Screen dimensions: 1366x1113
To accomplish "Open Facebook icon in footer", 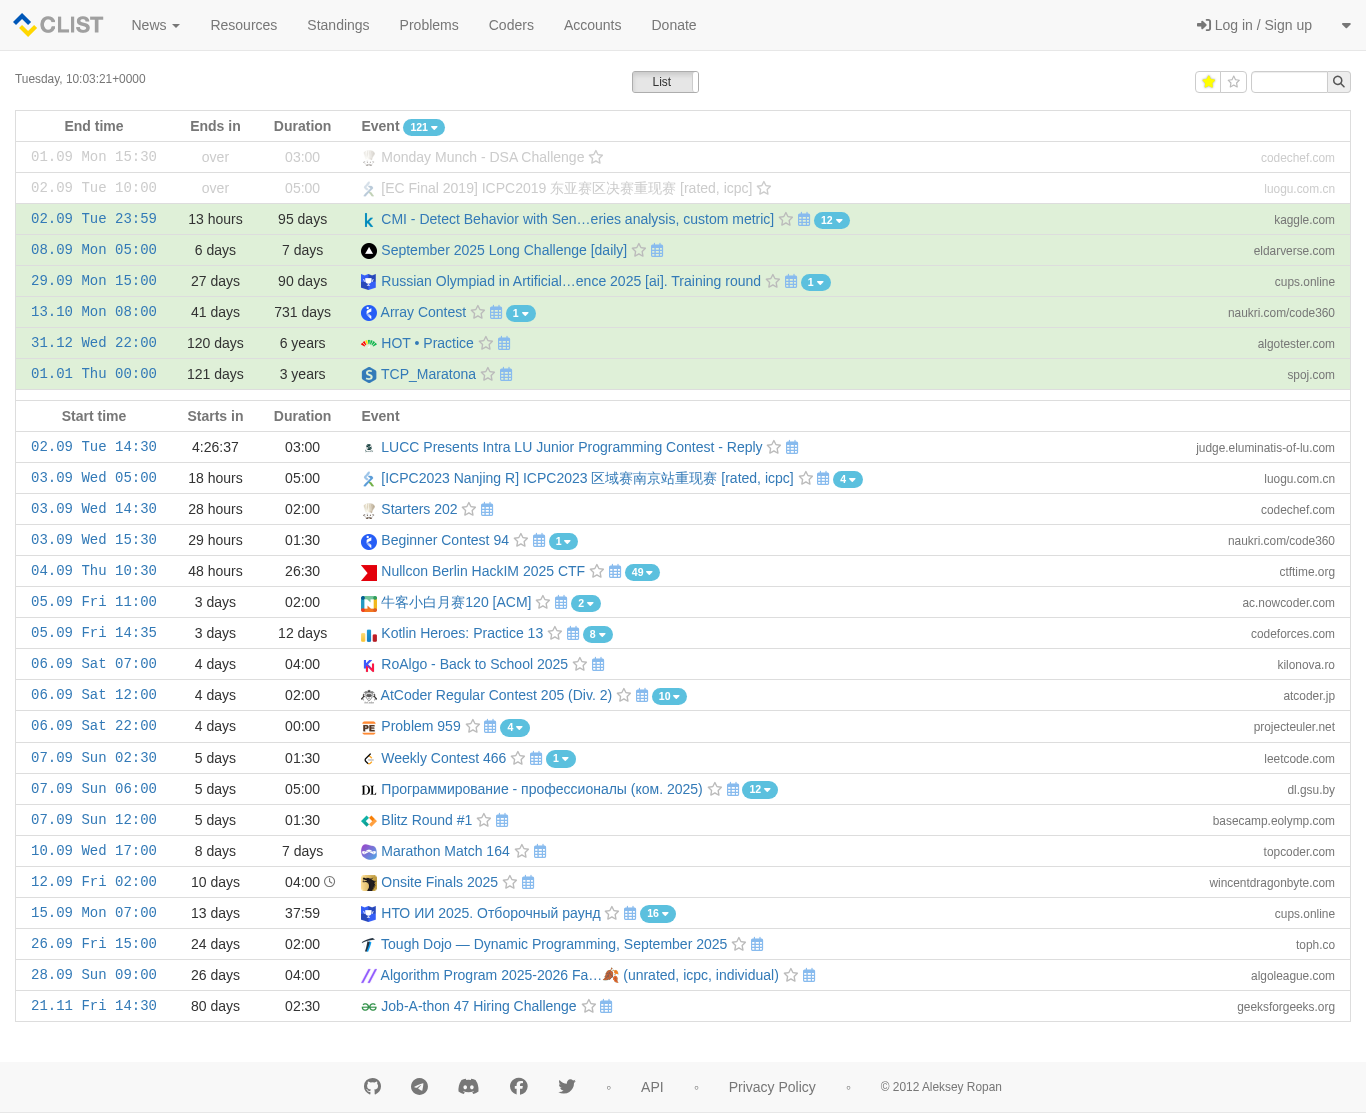I will point(518,1086).
